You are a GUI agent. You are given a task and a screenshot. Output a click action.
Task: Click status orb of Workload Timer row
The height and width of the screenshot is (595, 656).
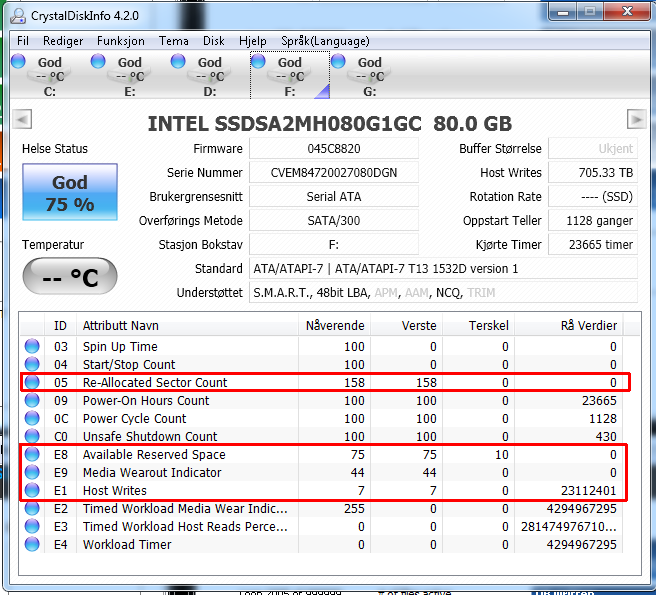32,544
